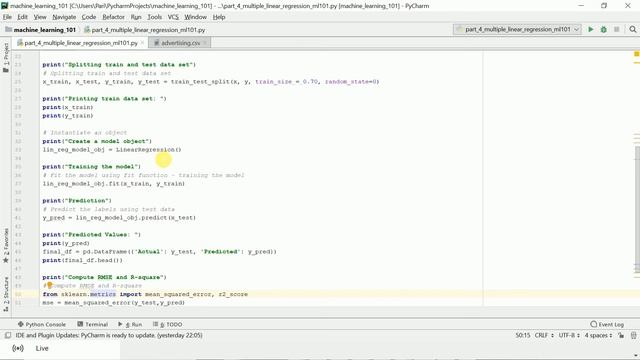Change UTF-8 file encoding setting
The width and height of the screenshot is (640, 360).
569,336
